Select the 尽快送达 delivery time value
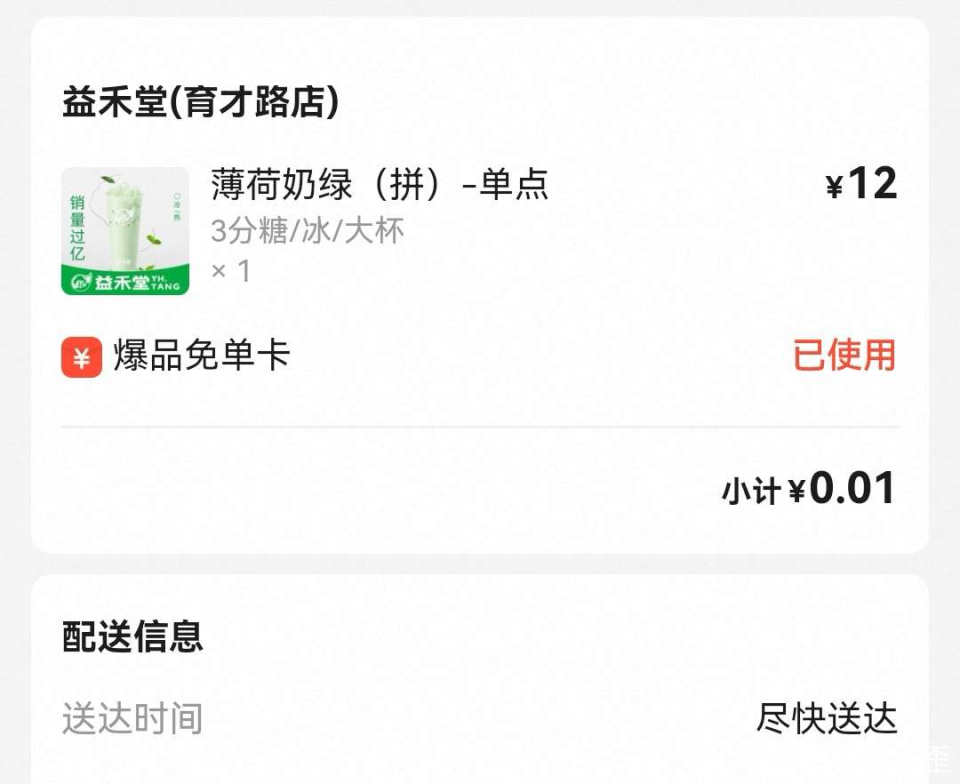 pos(826,718)
